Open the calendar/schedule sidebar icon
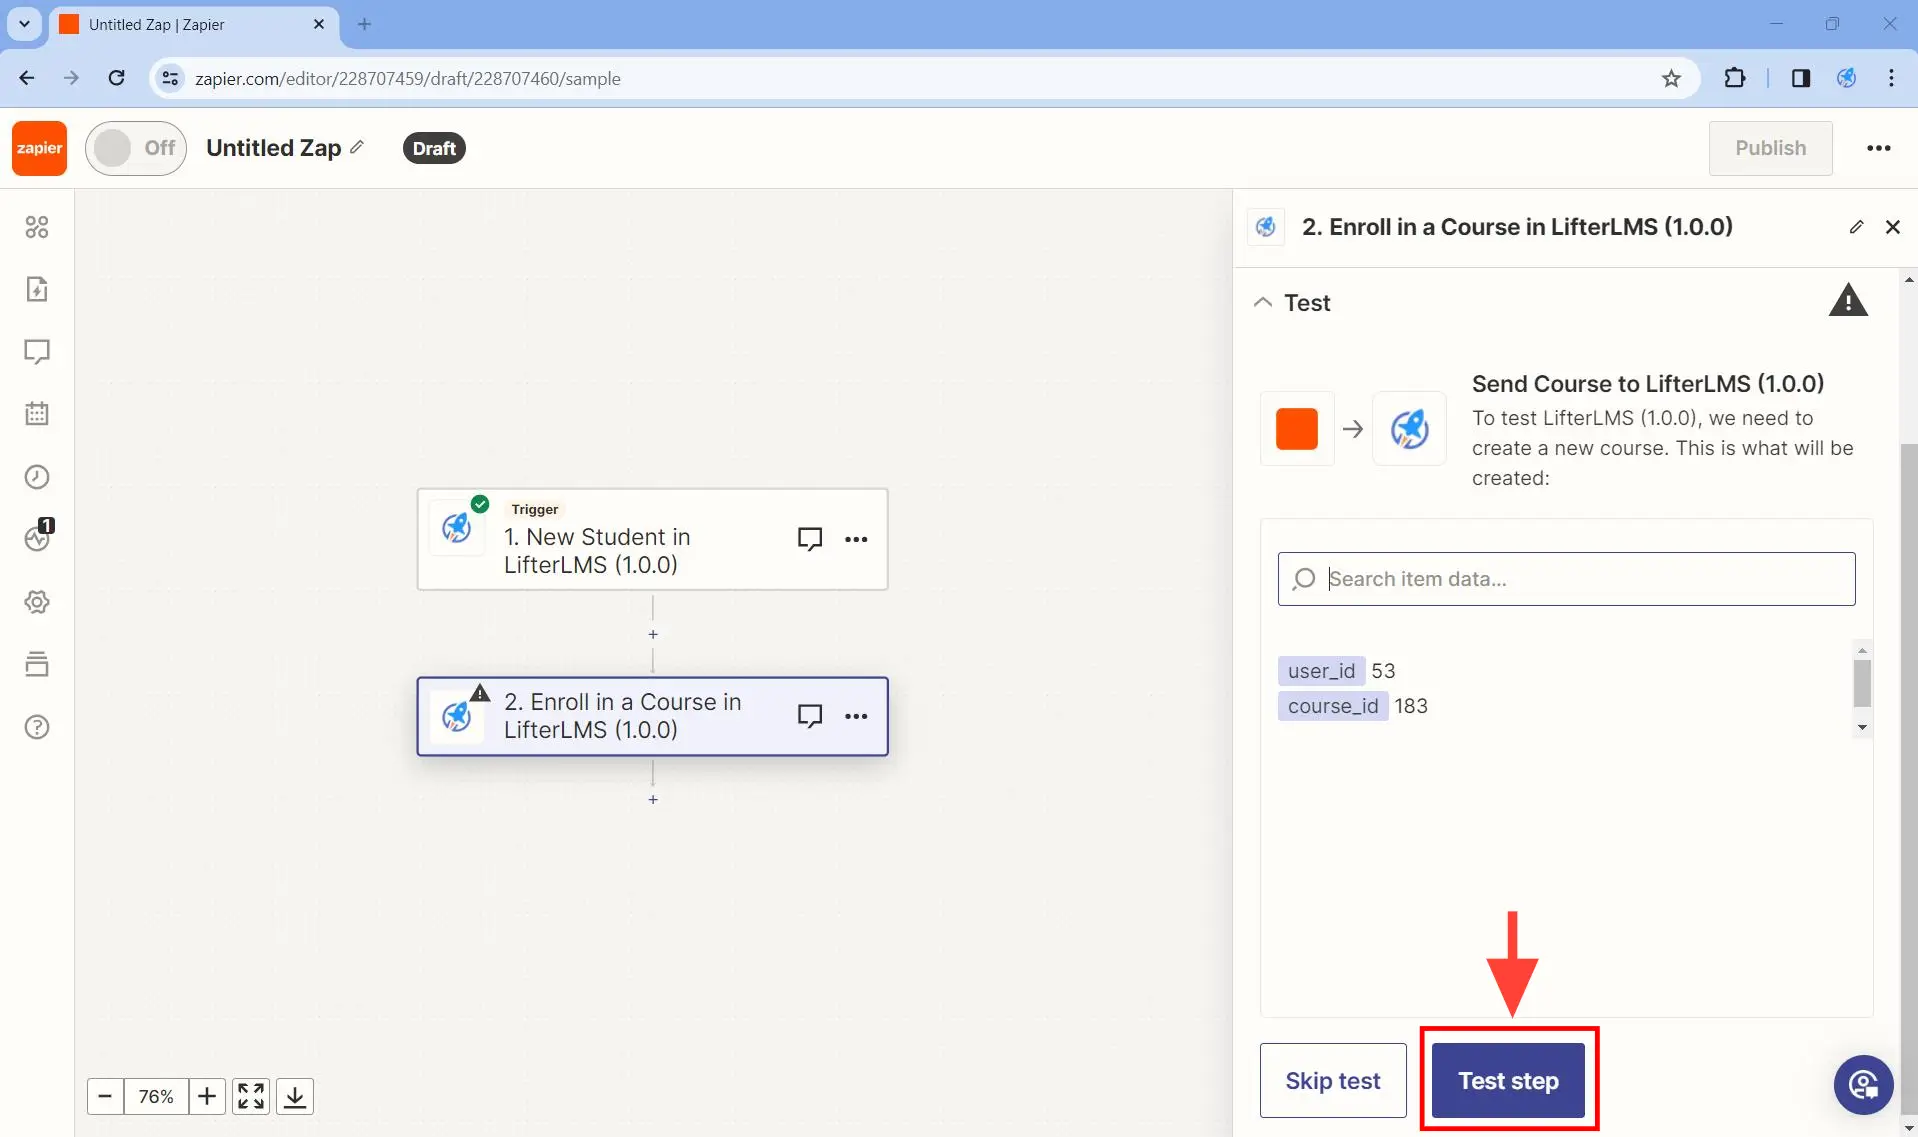1918x1137 pixels. coord(37,414)
